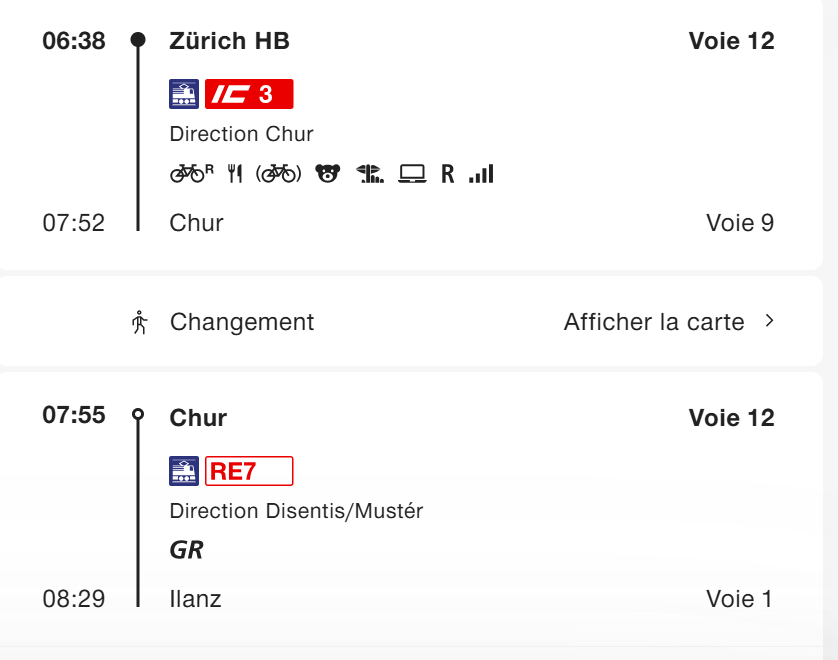Click the bicycle reservation required icon
Viewport: 838px width, 660px height.
point(191,174)
